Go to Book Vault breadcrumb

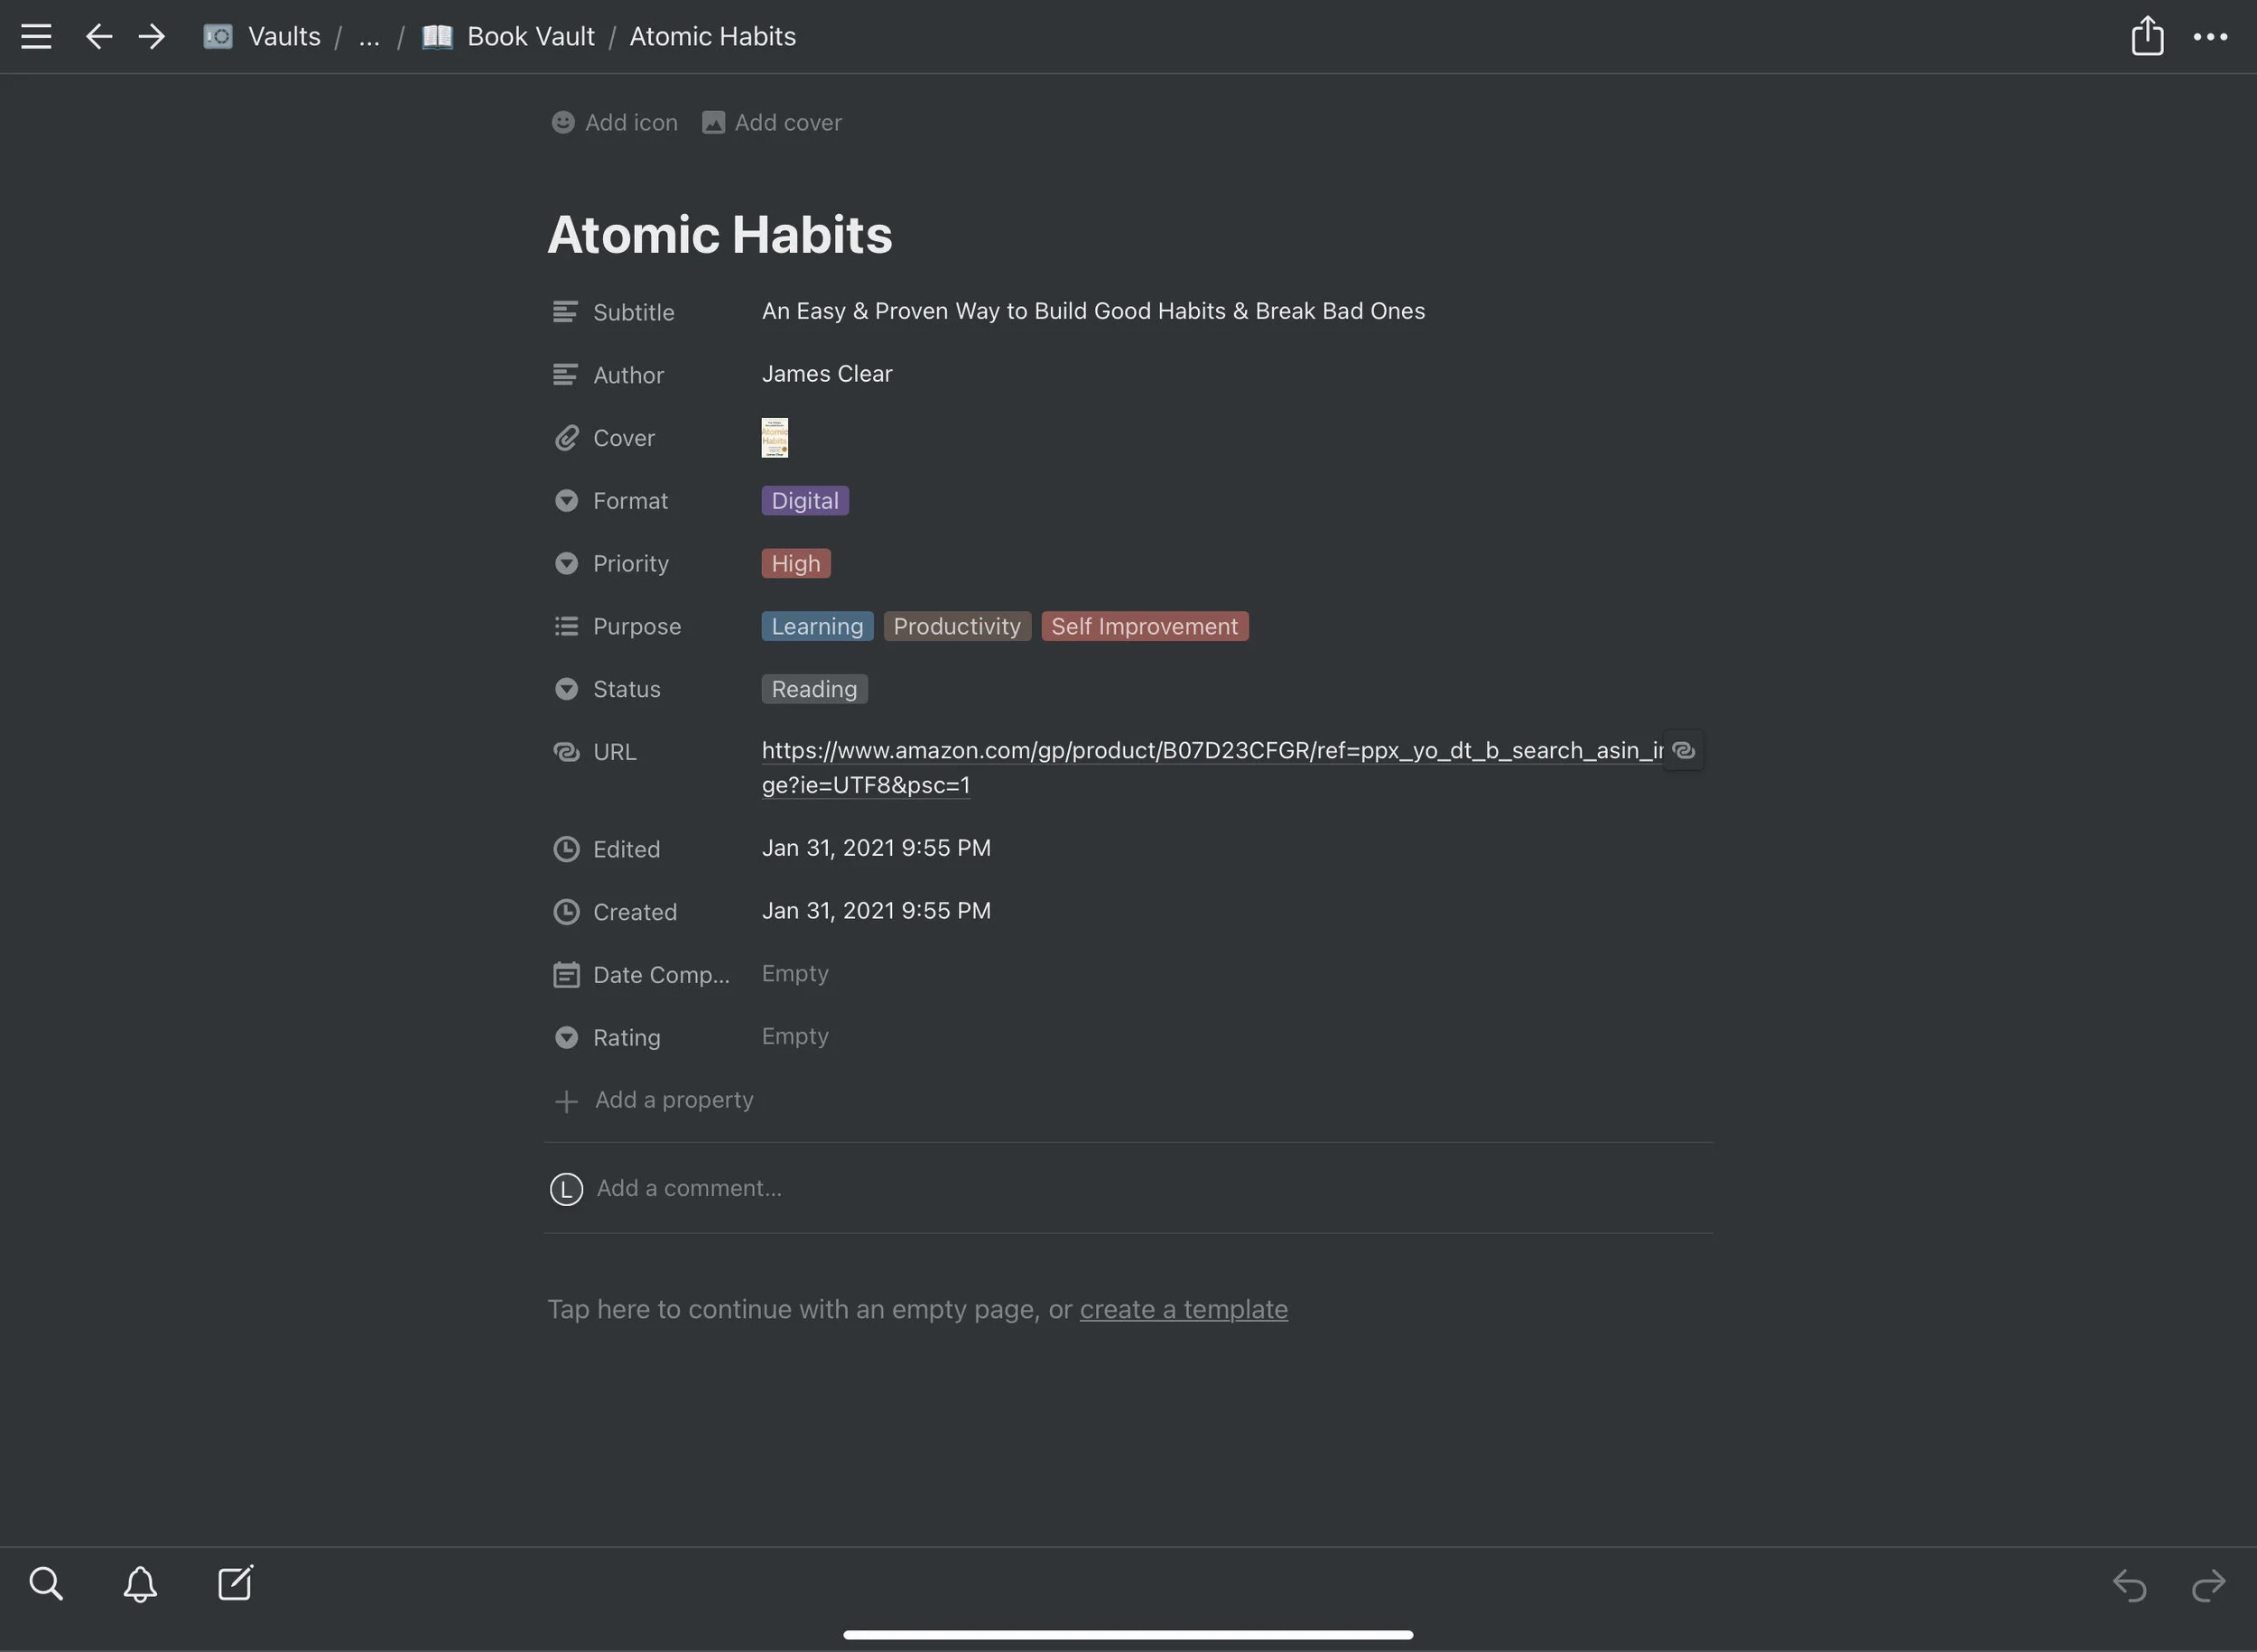tap(530, 37)
